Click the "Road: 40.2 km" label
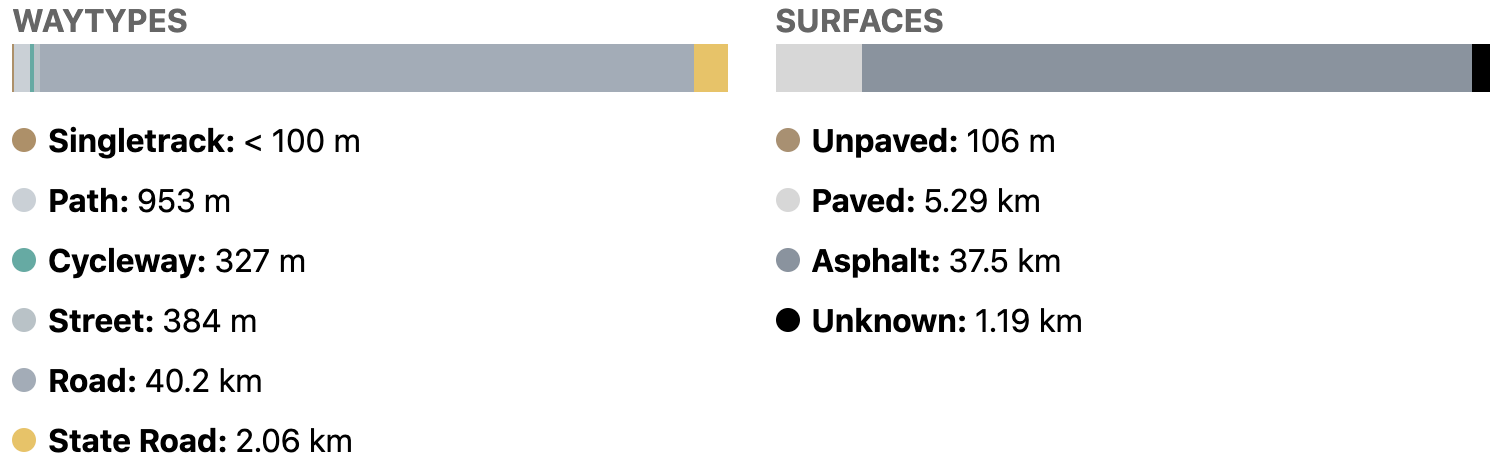Image resolution: width=1502 pixels, height=474 pixels. pyautogui.click(x=155, y=381)
